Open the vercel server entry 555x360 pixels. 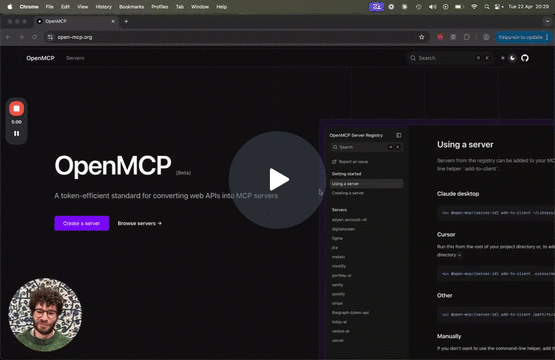338,340
